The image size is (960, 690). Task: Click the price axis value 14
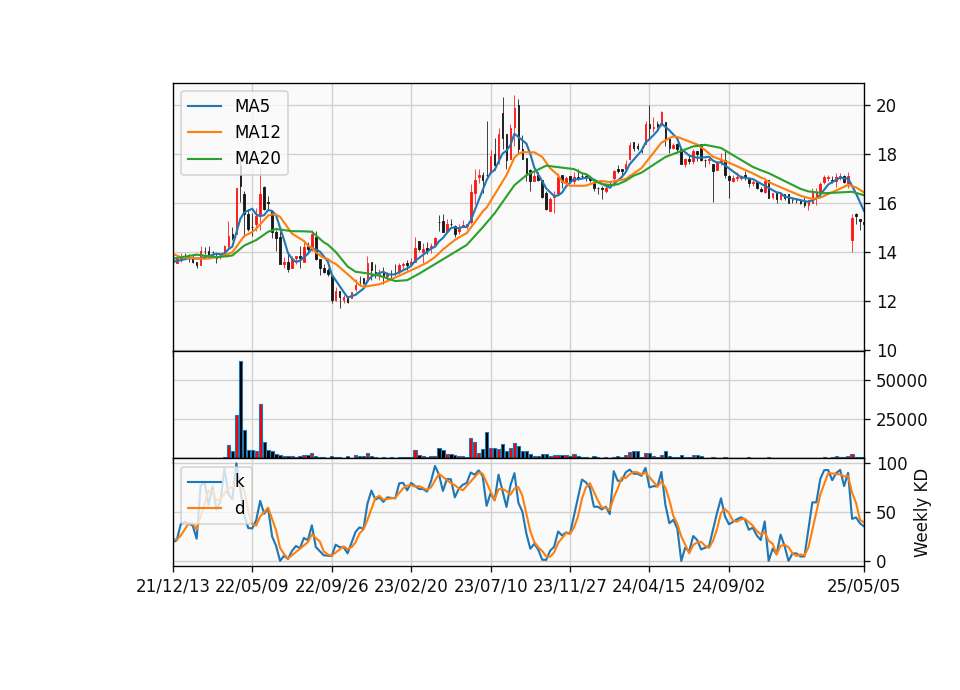(x=886, y=253)
